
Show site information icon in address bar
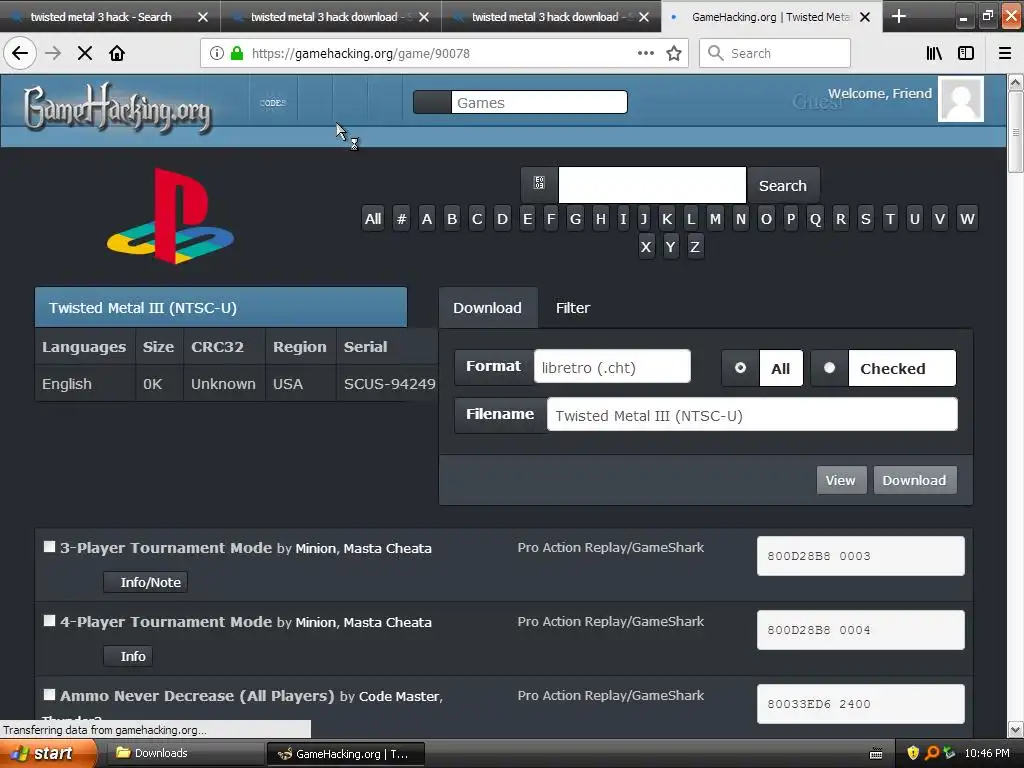coord(217,53)
